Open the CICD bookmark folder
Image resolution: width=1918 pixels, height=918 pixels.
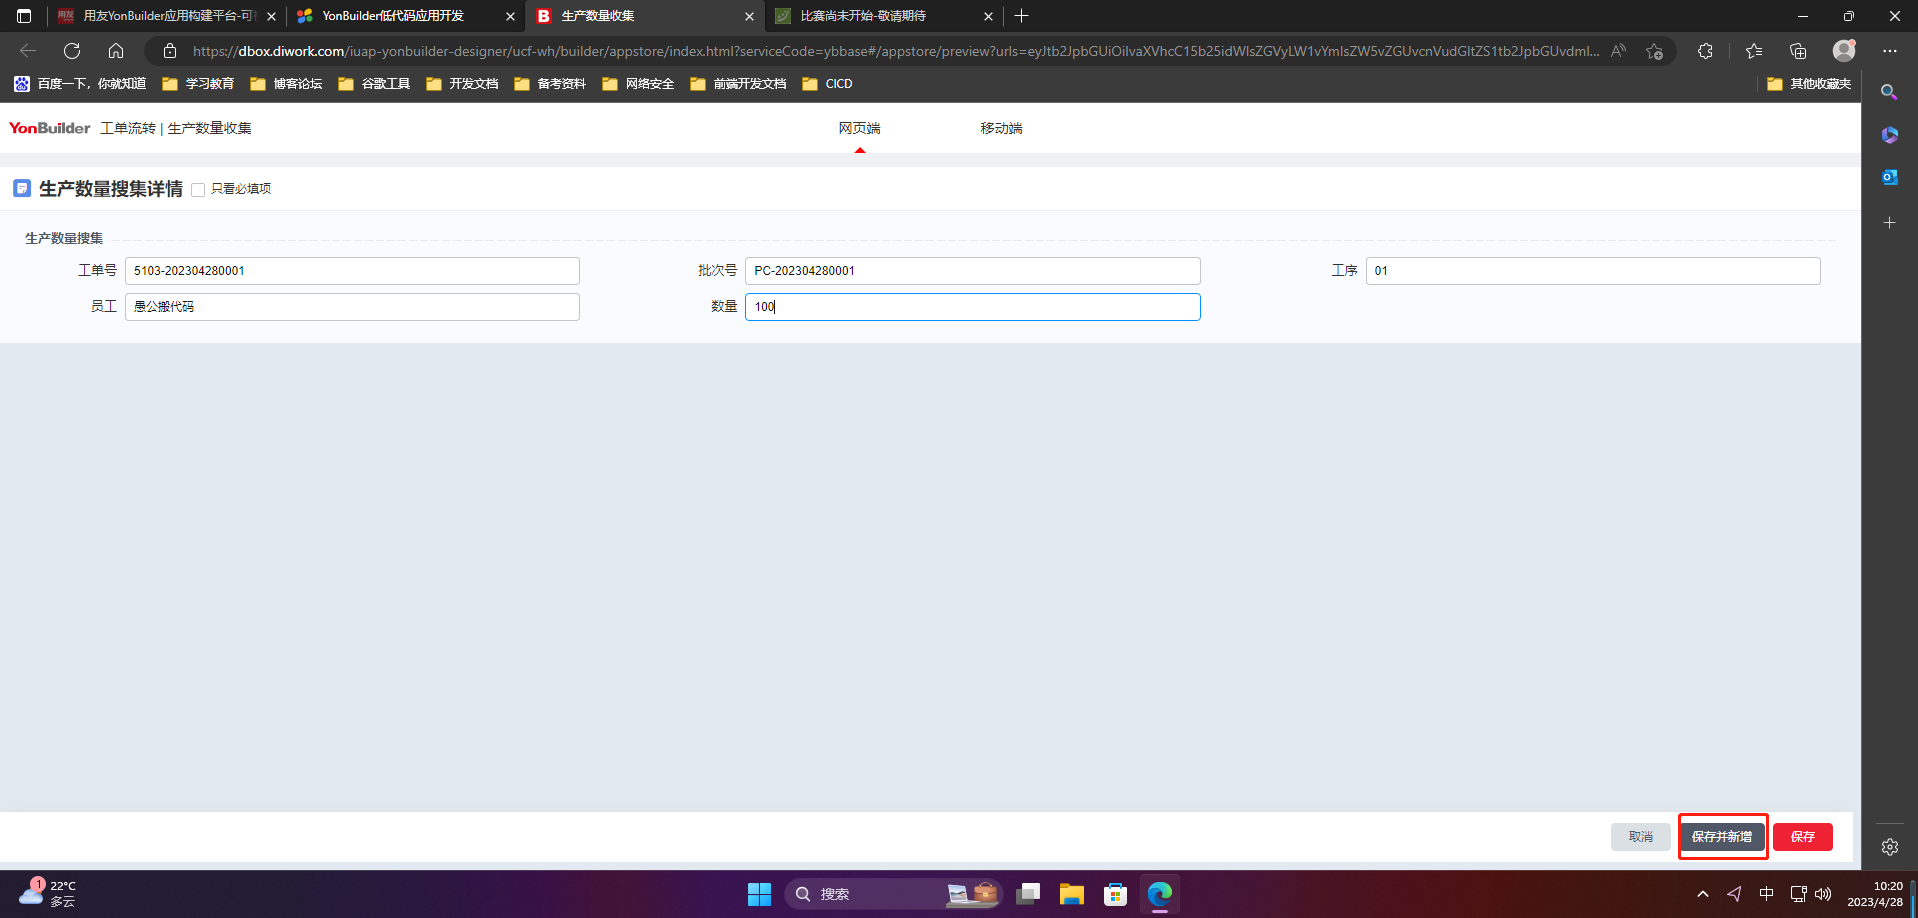tap(827, 84)
